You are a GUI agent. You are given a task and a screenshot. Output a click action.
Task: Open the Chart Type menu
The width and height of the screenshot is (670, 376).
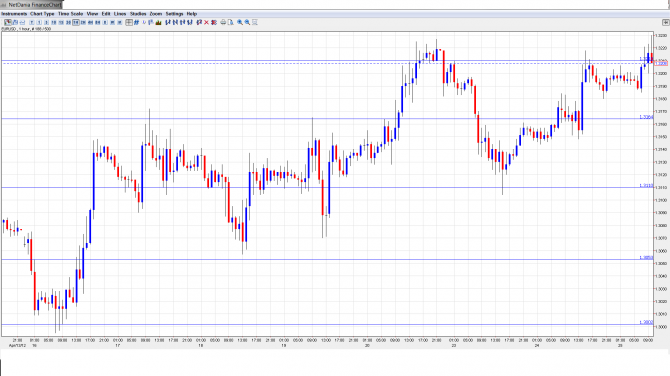(x=42, y=14)
